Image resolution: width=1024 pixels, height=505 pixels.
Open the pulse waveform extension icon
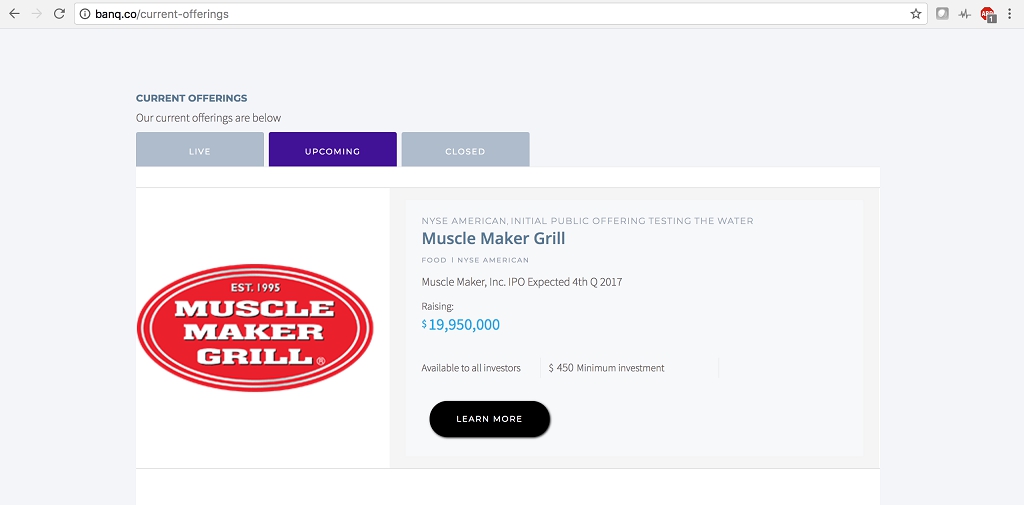pos(964,14)
